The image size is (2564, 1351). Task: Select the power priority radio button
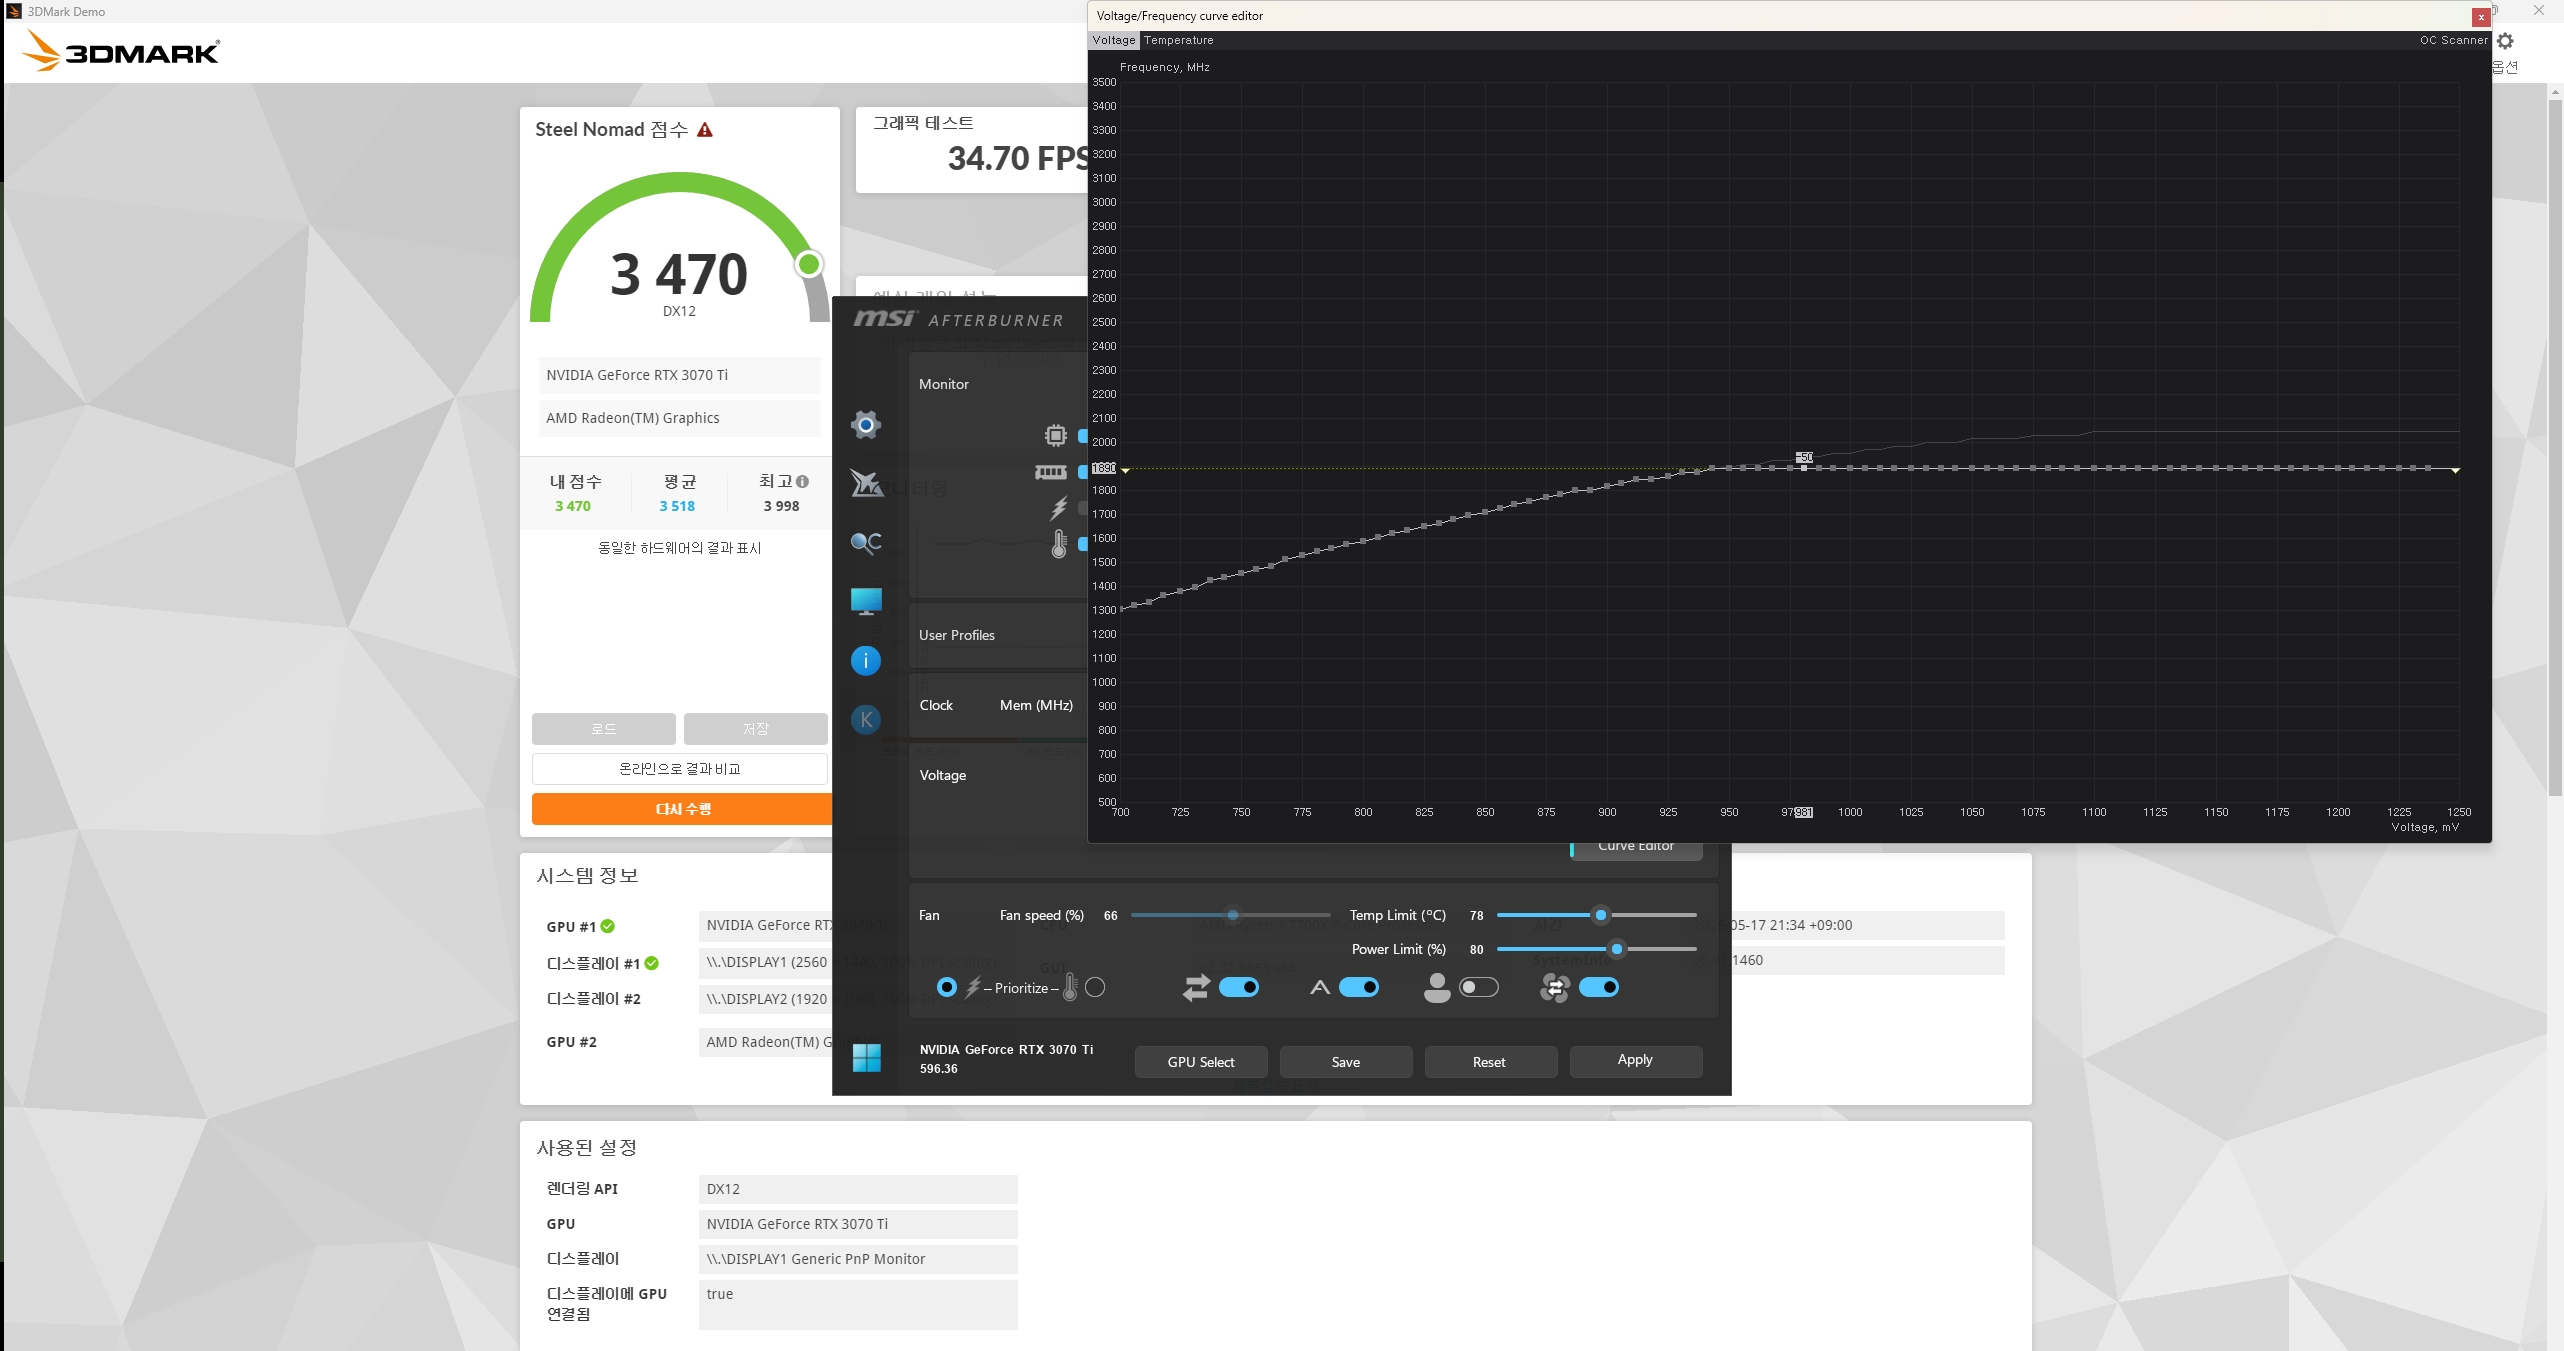click(x=946, y=988)
